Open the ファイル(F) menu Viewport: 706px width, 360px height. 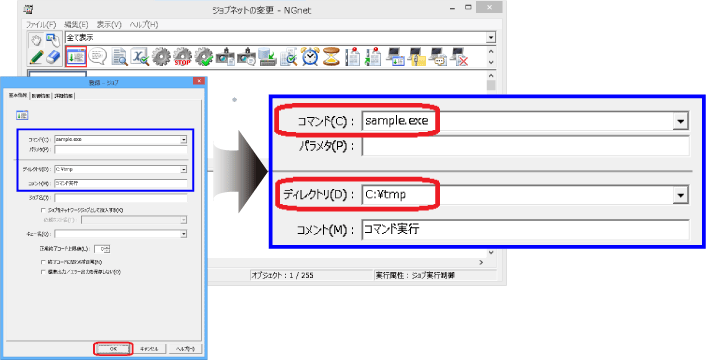(x=41, y=25)
